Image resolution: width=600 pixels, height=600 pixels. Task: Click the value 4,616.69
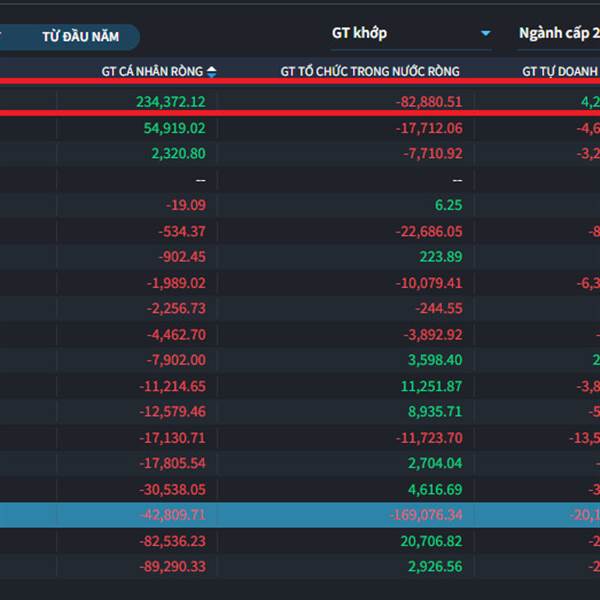click(x=435, y=490)
